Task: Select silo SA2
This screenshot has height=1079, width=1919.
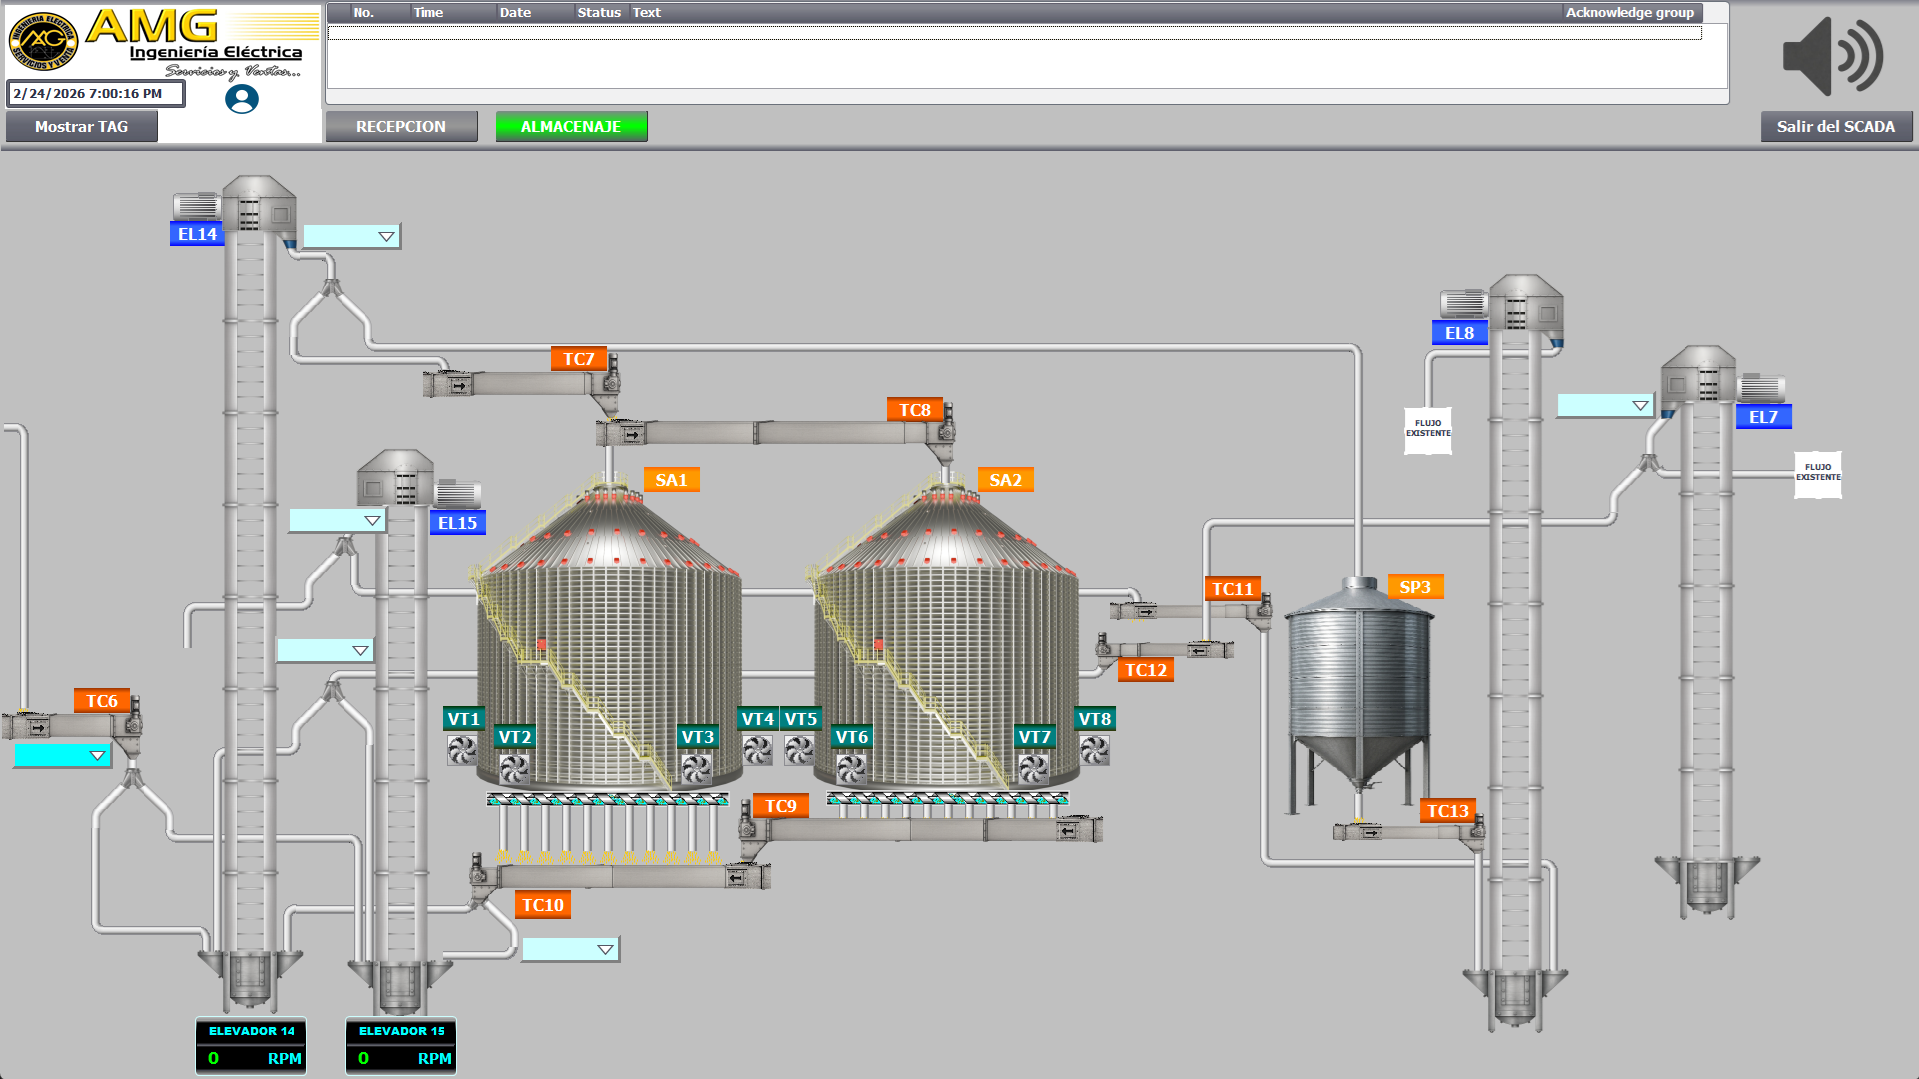Action: 1006,480
